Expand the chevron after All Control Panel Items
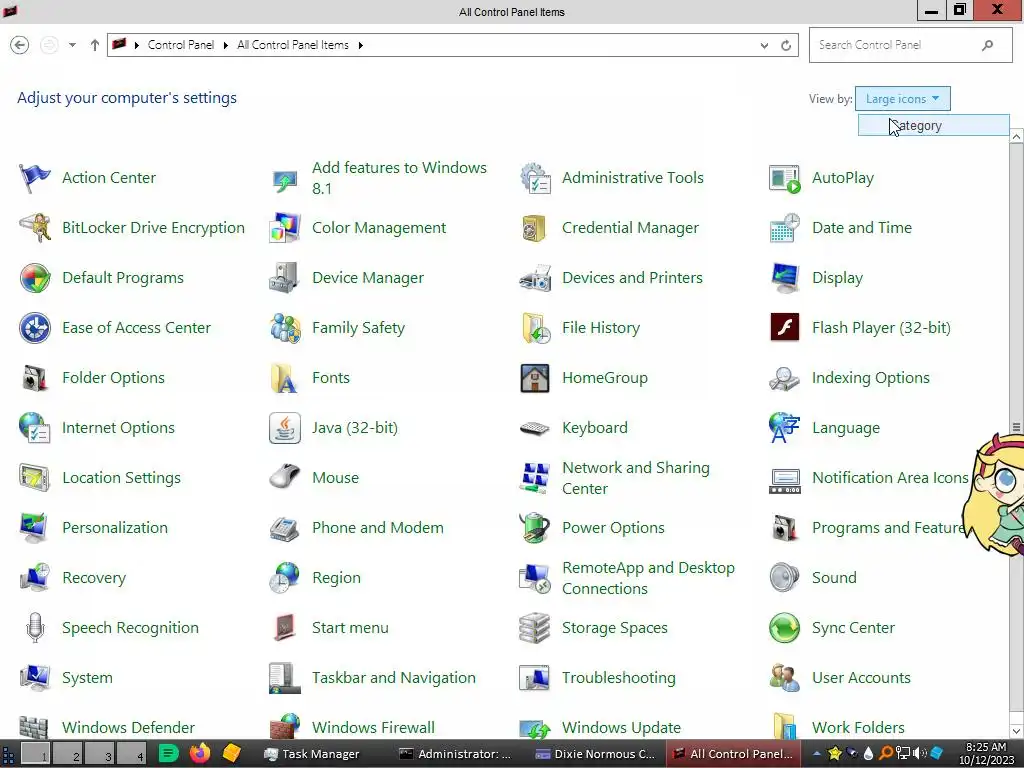1024x768 pixels. pos(360,45)
